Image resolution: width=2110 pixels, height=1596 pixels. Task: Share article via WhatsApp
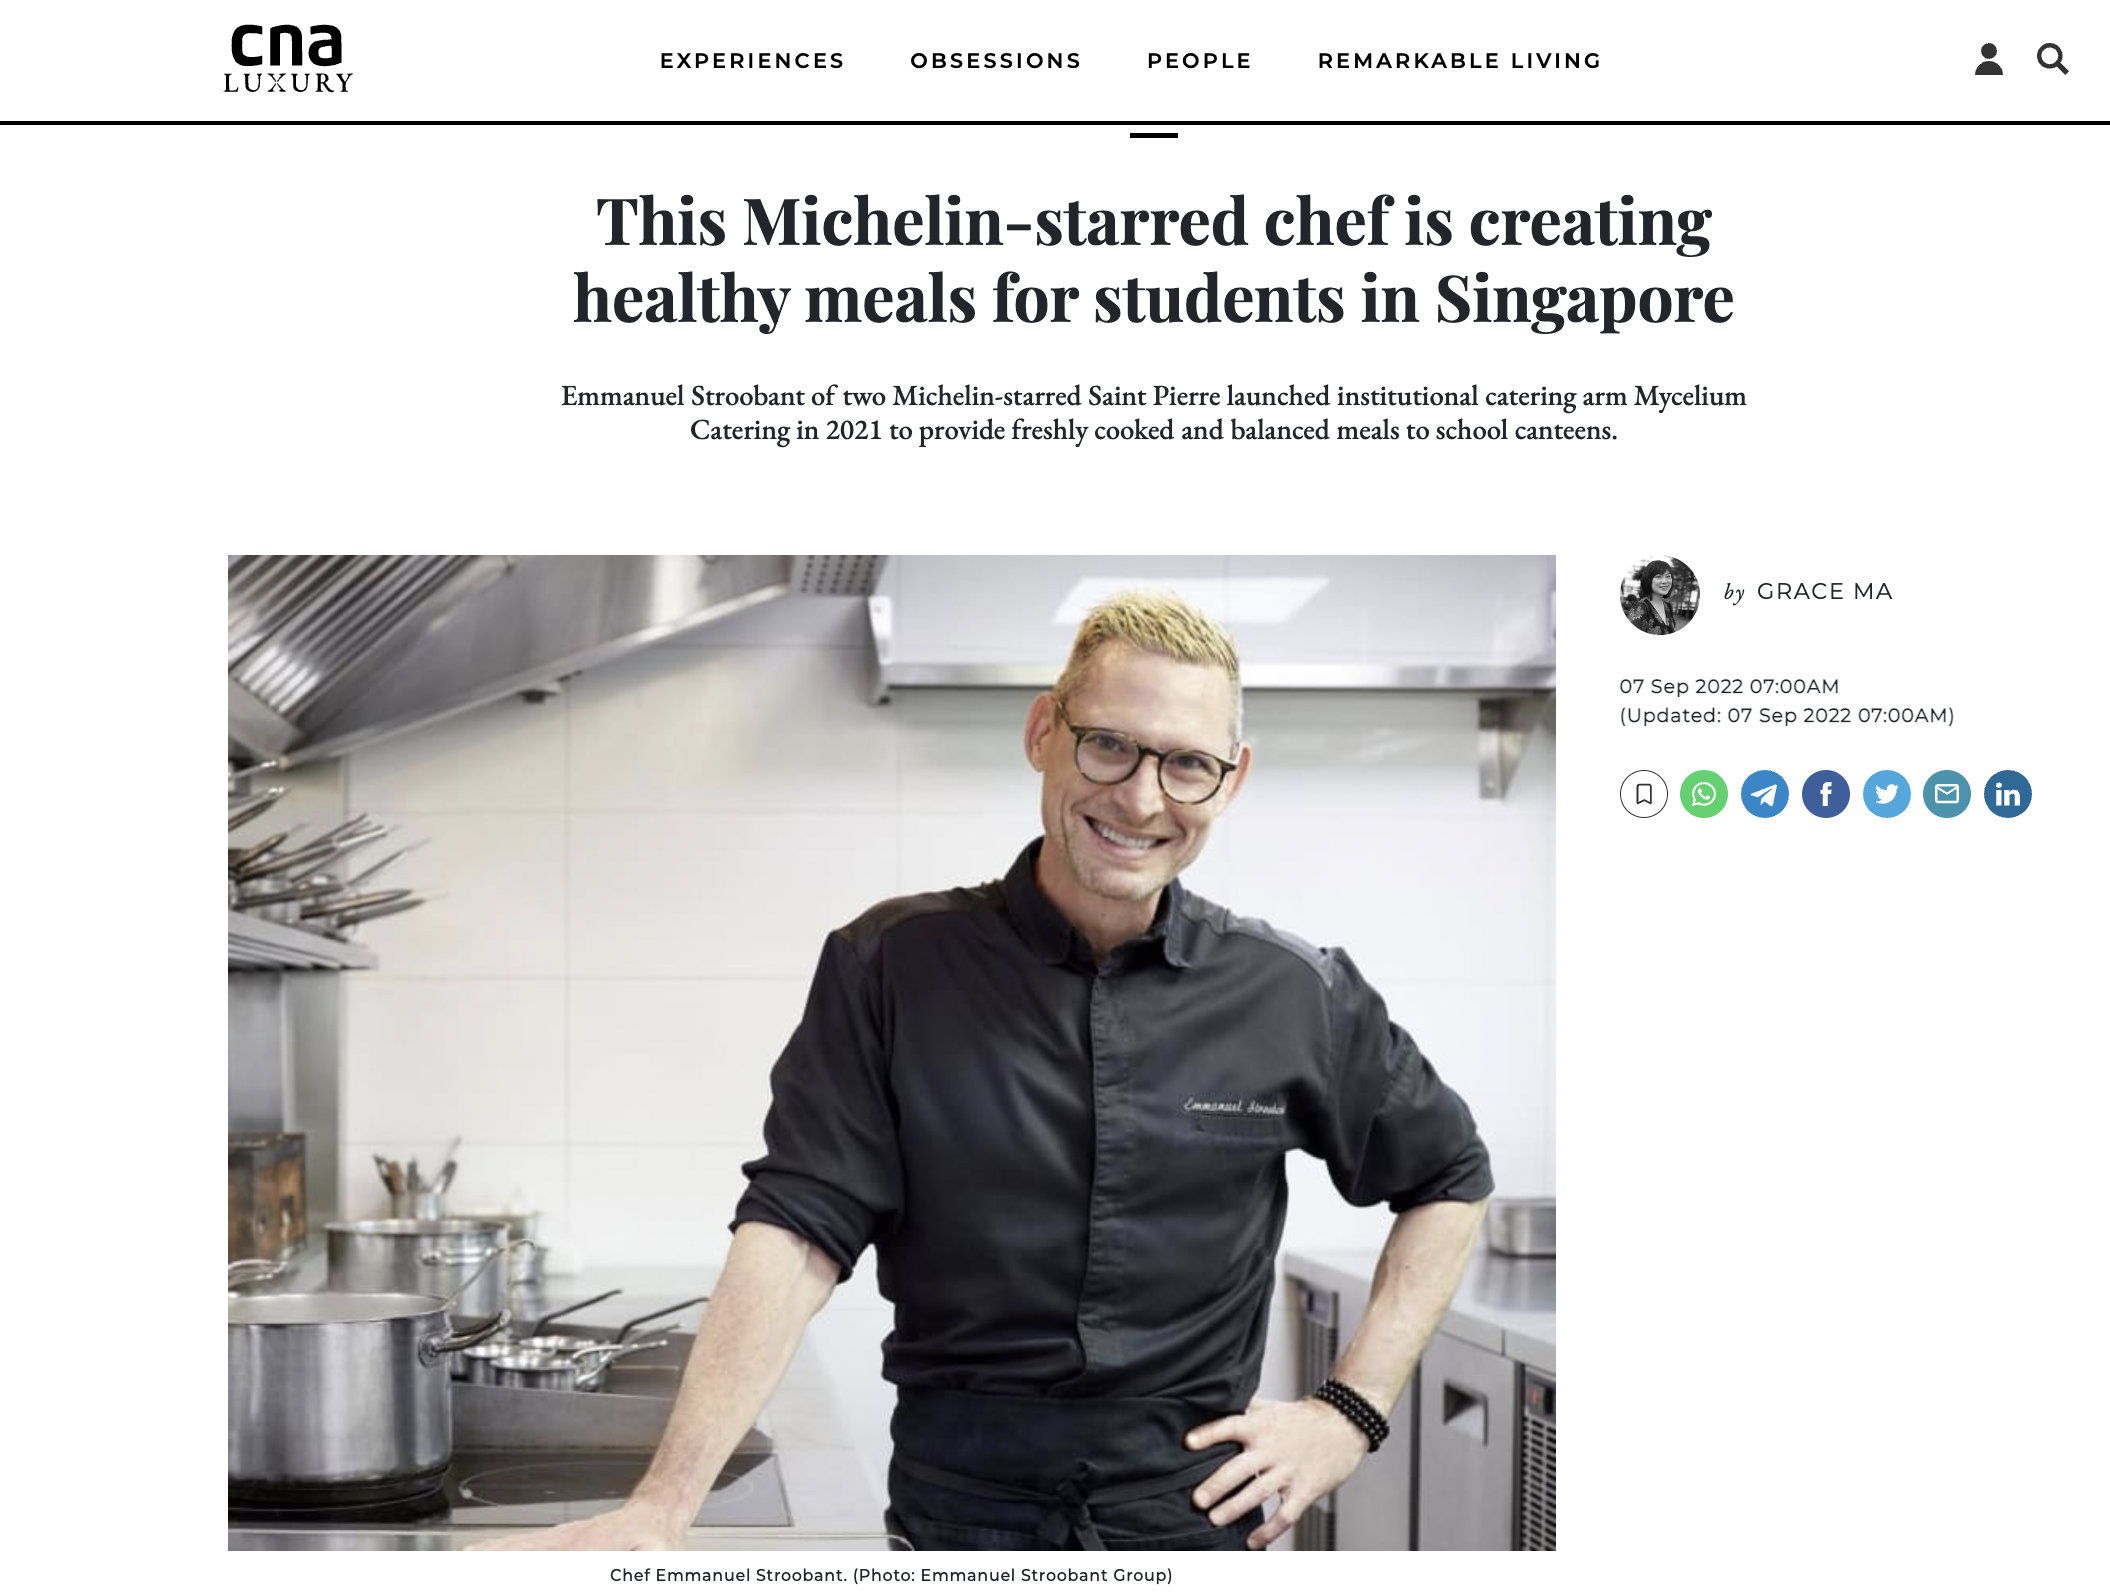tap(1704, 794)
